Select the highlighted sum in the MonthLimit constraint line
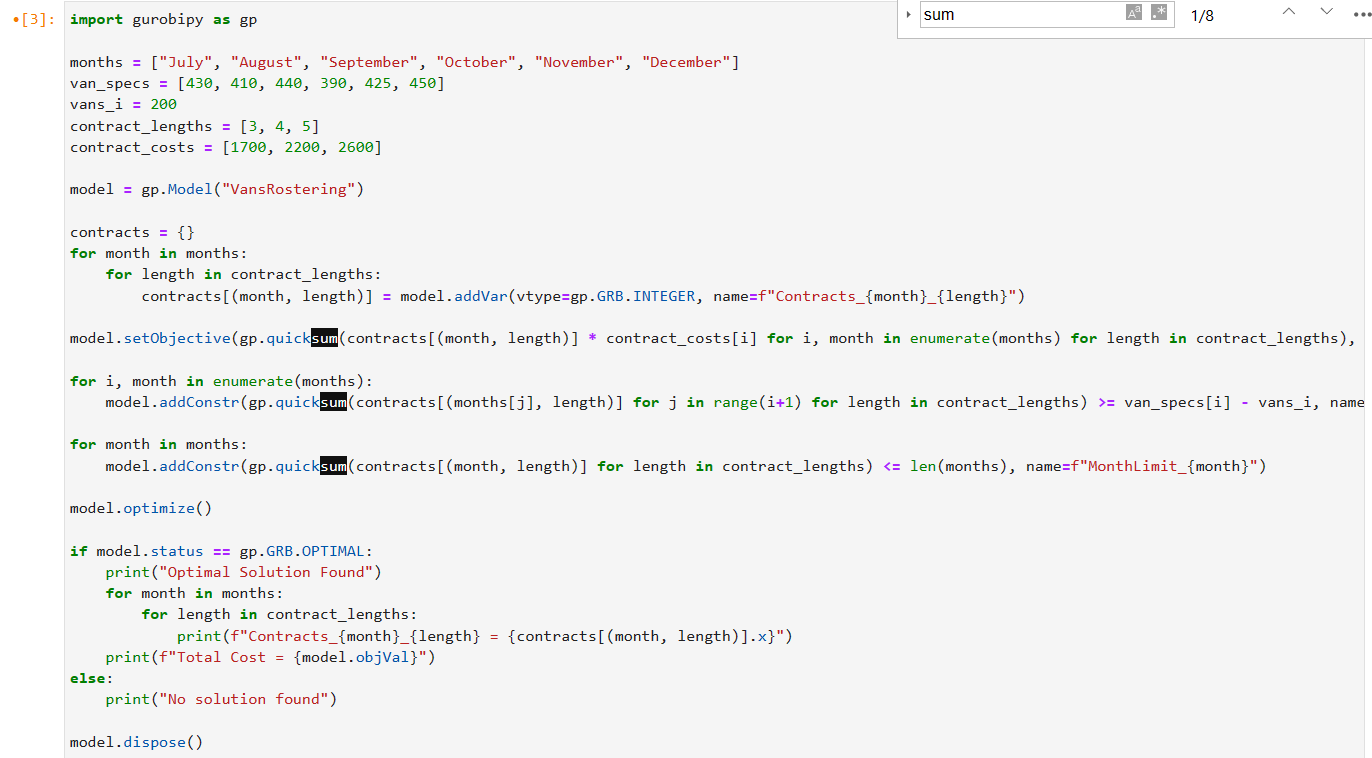Image resolution: width=1372 pixels, height=758 pixels. point(333,465)
